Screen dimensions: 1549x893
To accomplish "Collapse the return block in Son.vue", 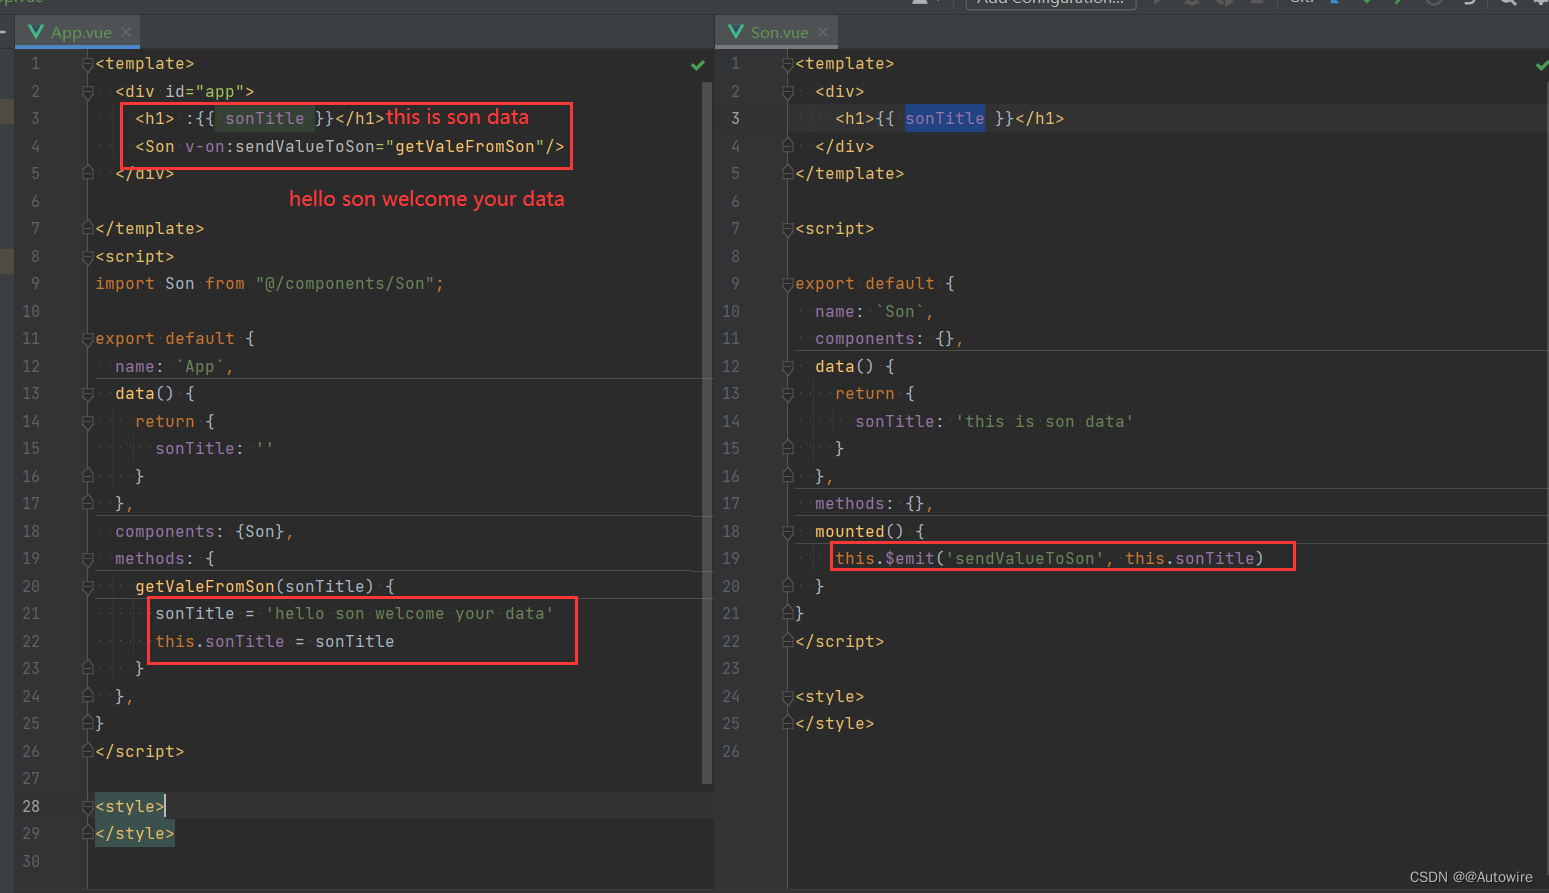I will tap(787, 394).
